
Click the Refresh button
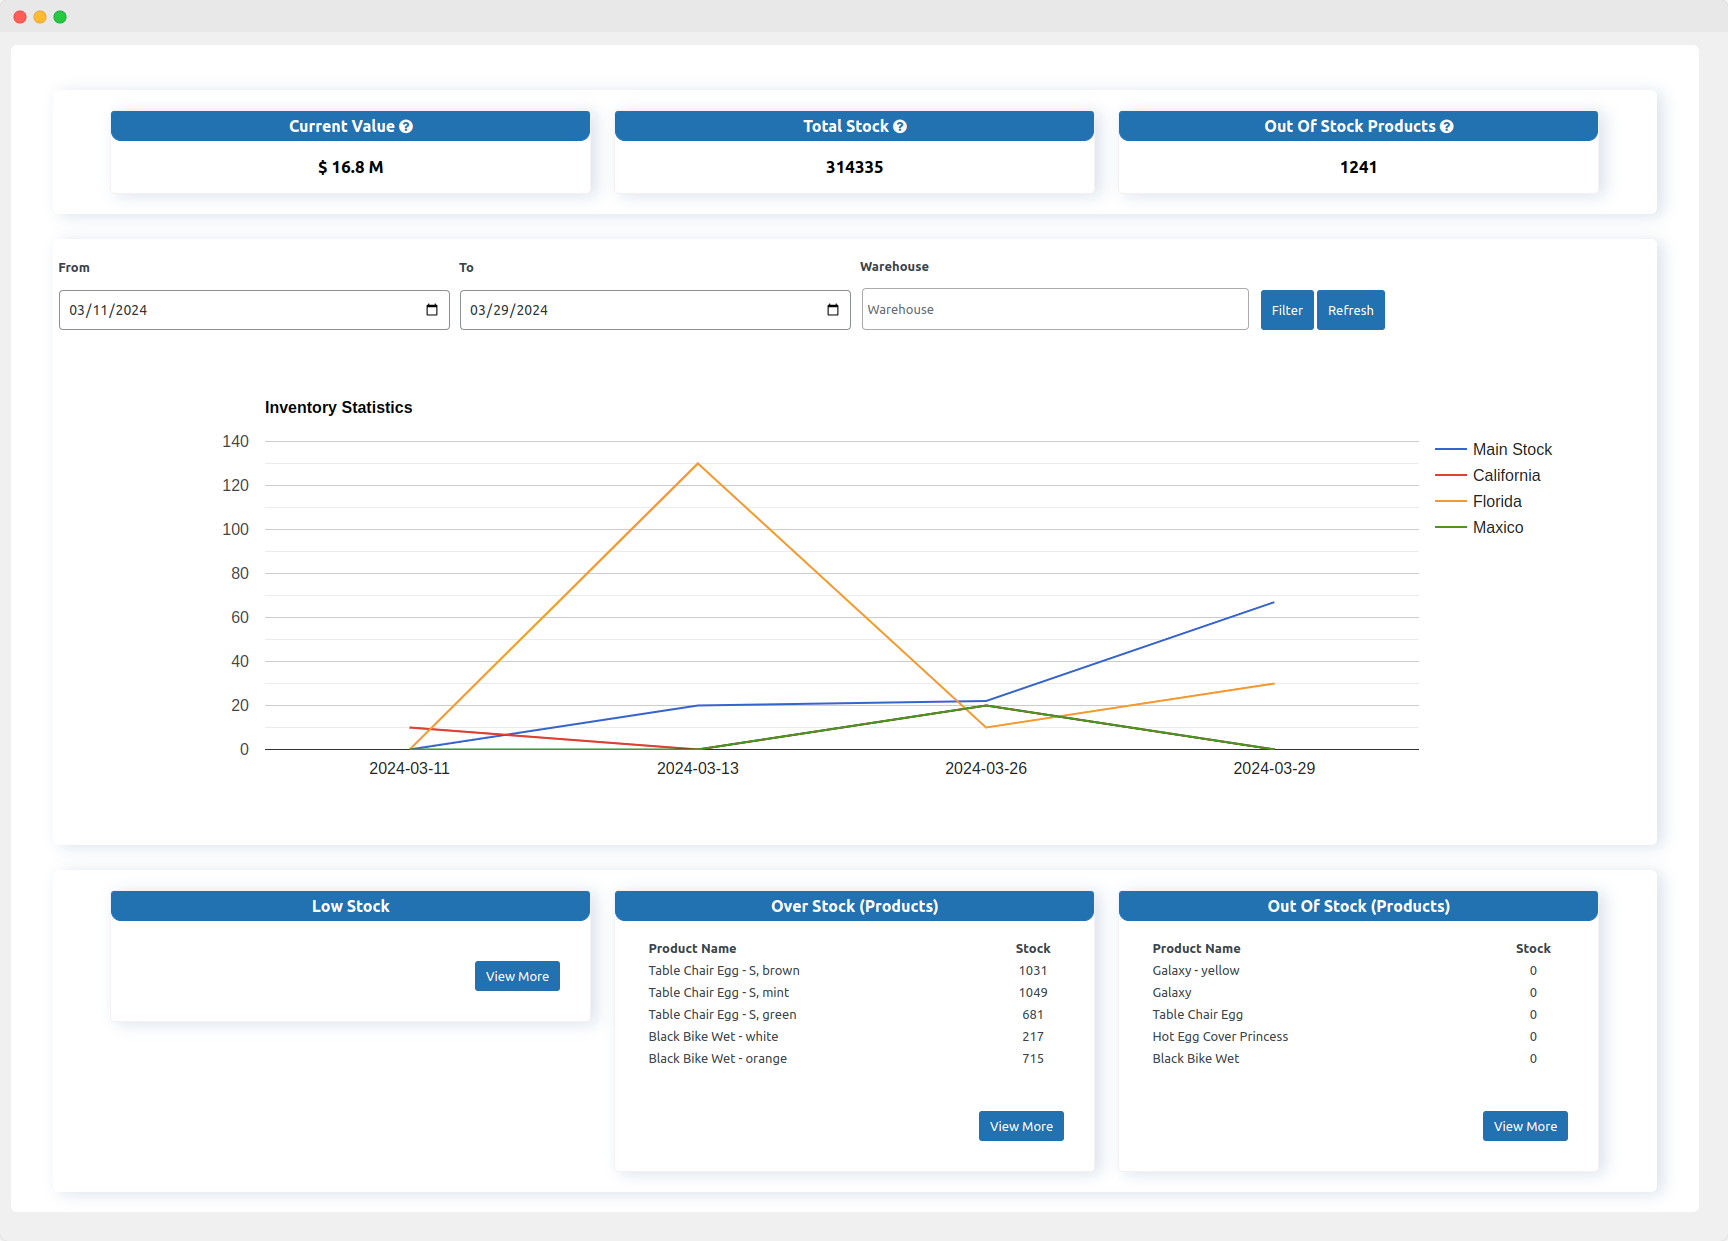click(x=1350, y=310)
